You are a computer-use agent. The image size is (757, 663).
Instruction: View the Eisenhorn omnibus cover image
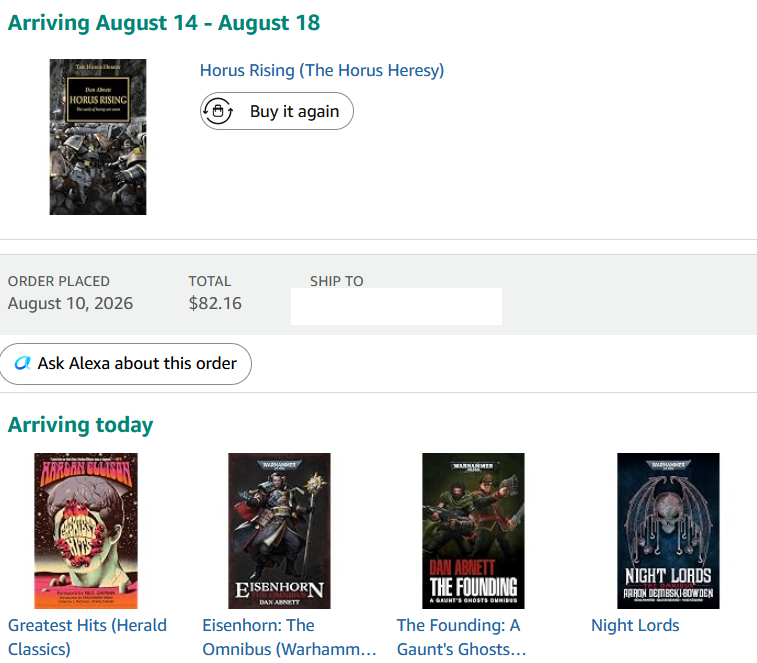(x=280, y=531)
